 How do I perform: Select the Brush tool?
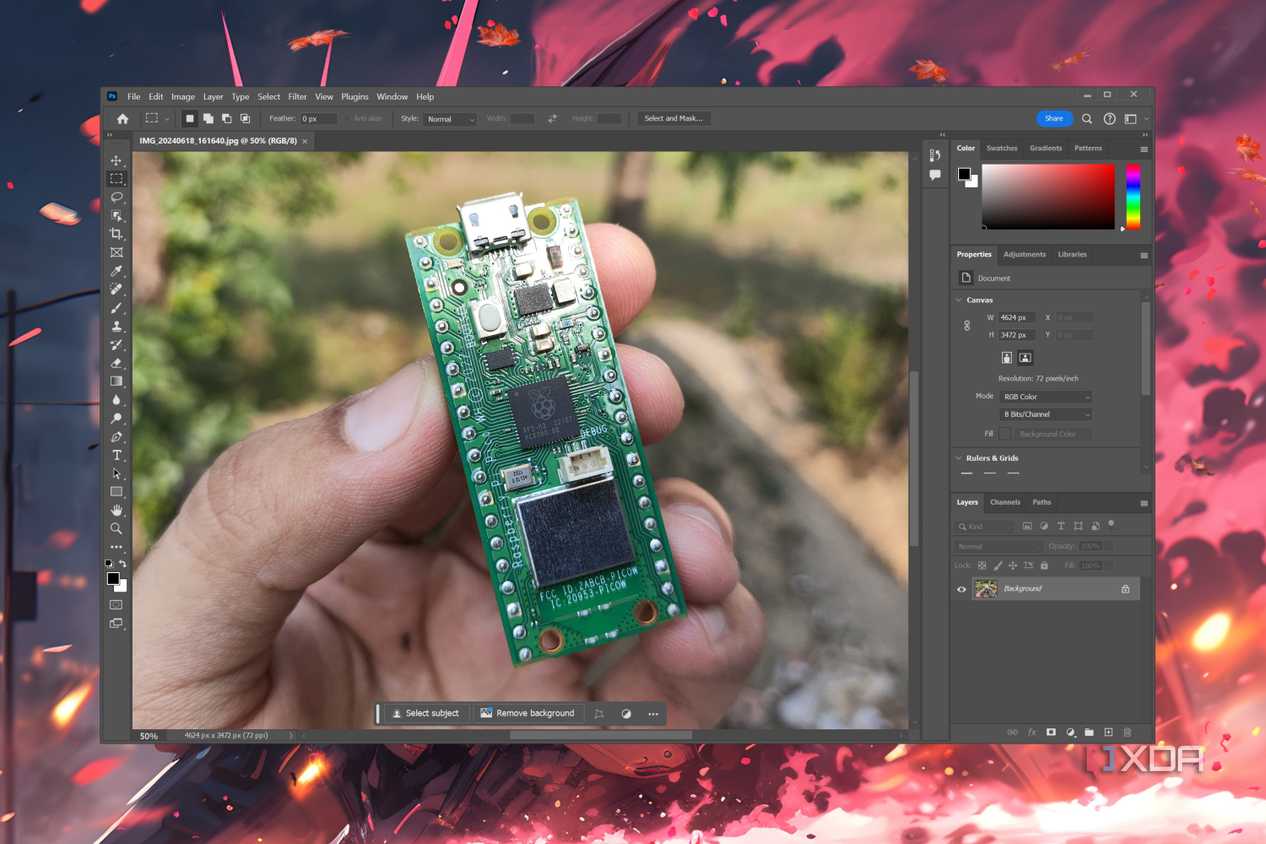coord(116,308)
